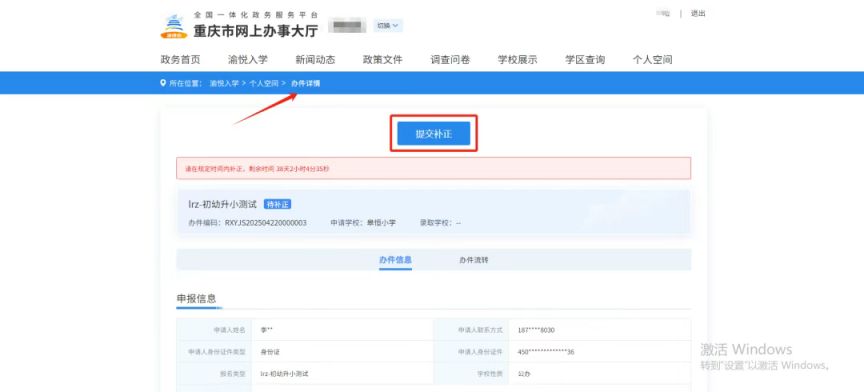Go to the 渝悦入学 navigation item
Viewport: 864px width, 392px height.
(248, 60)
